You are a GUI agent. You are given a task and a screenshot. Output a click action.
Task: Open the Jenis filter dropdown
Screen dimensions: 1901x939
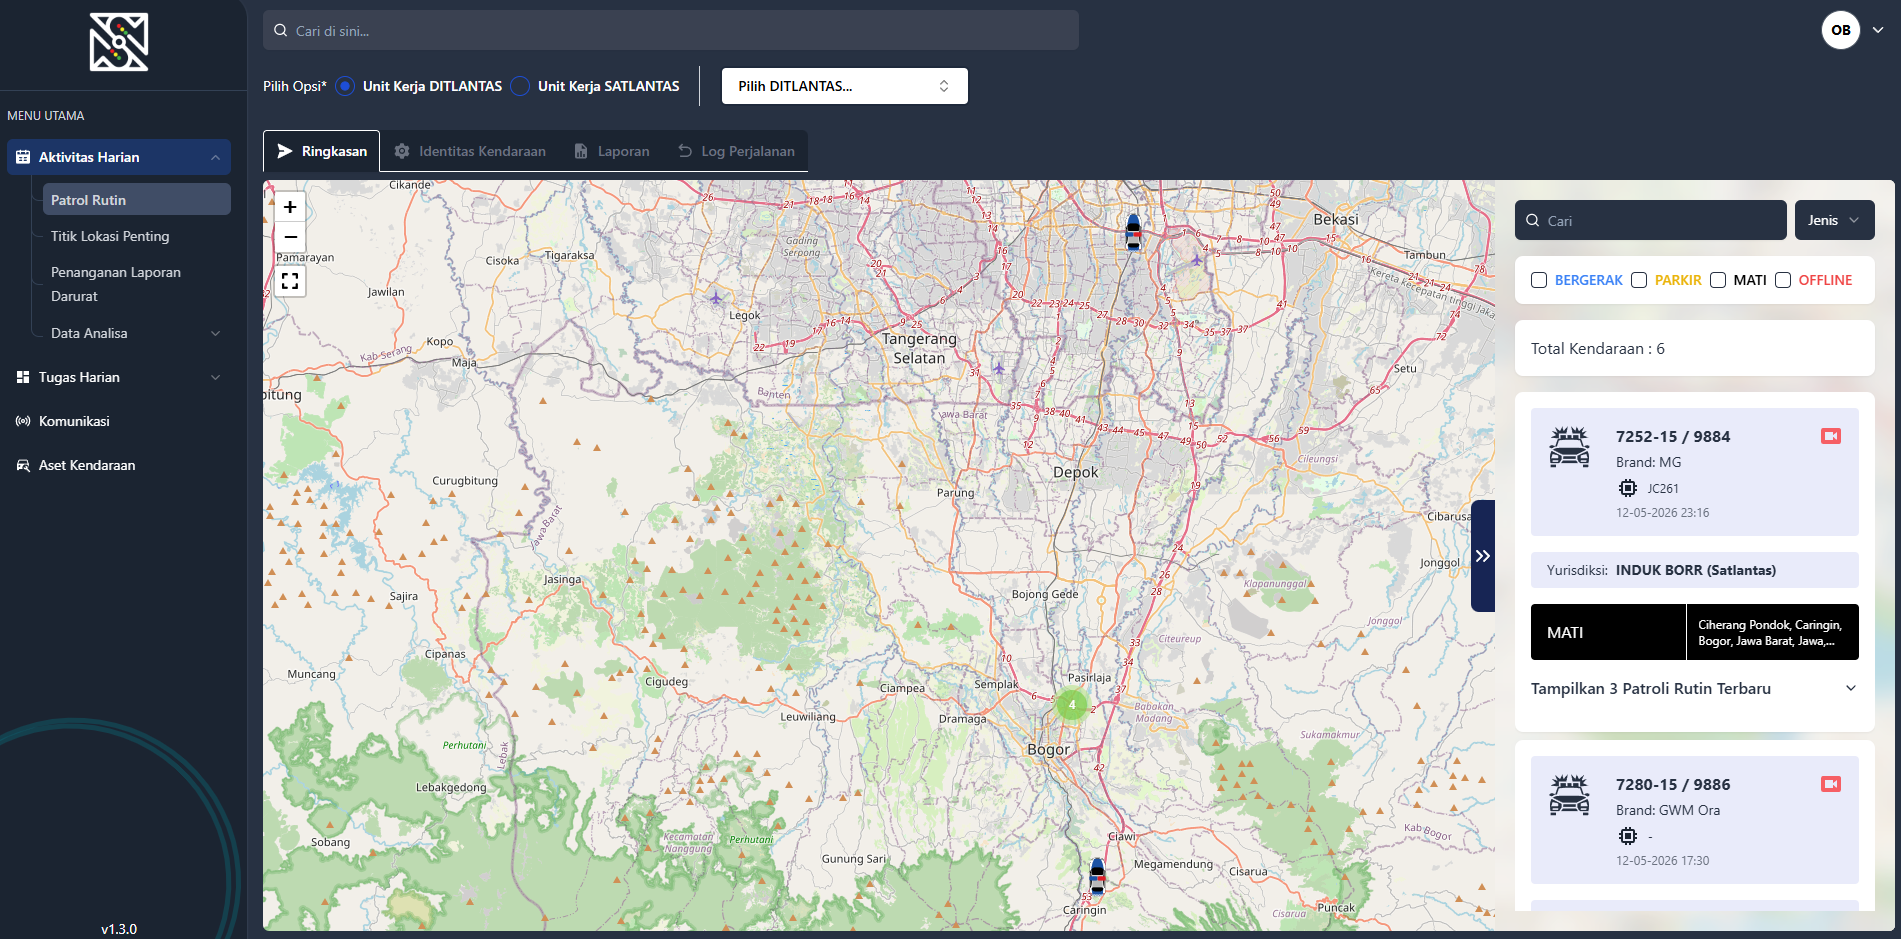tap(1835, 220)
